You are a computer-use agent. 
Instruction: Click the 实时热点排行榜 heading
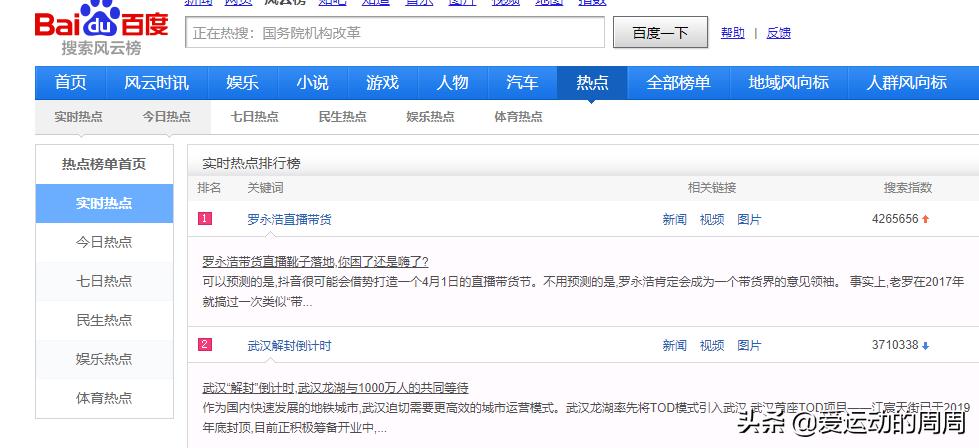pos(251,164)
